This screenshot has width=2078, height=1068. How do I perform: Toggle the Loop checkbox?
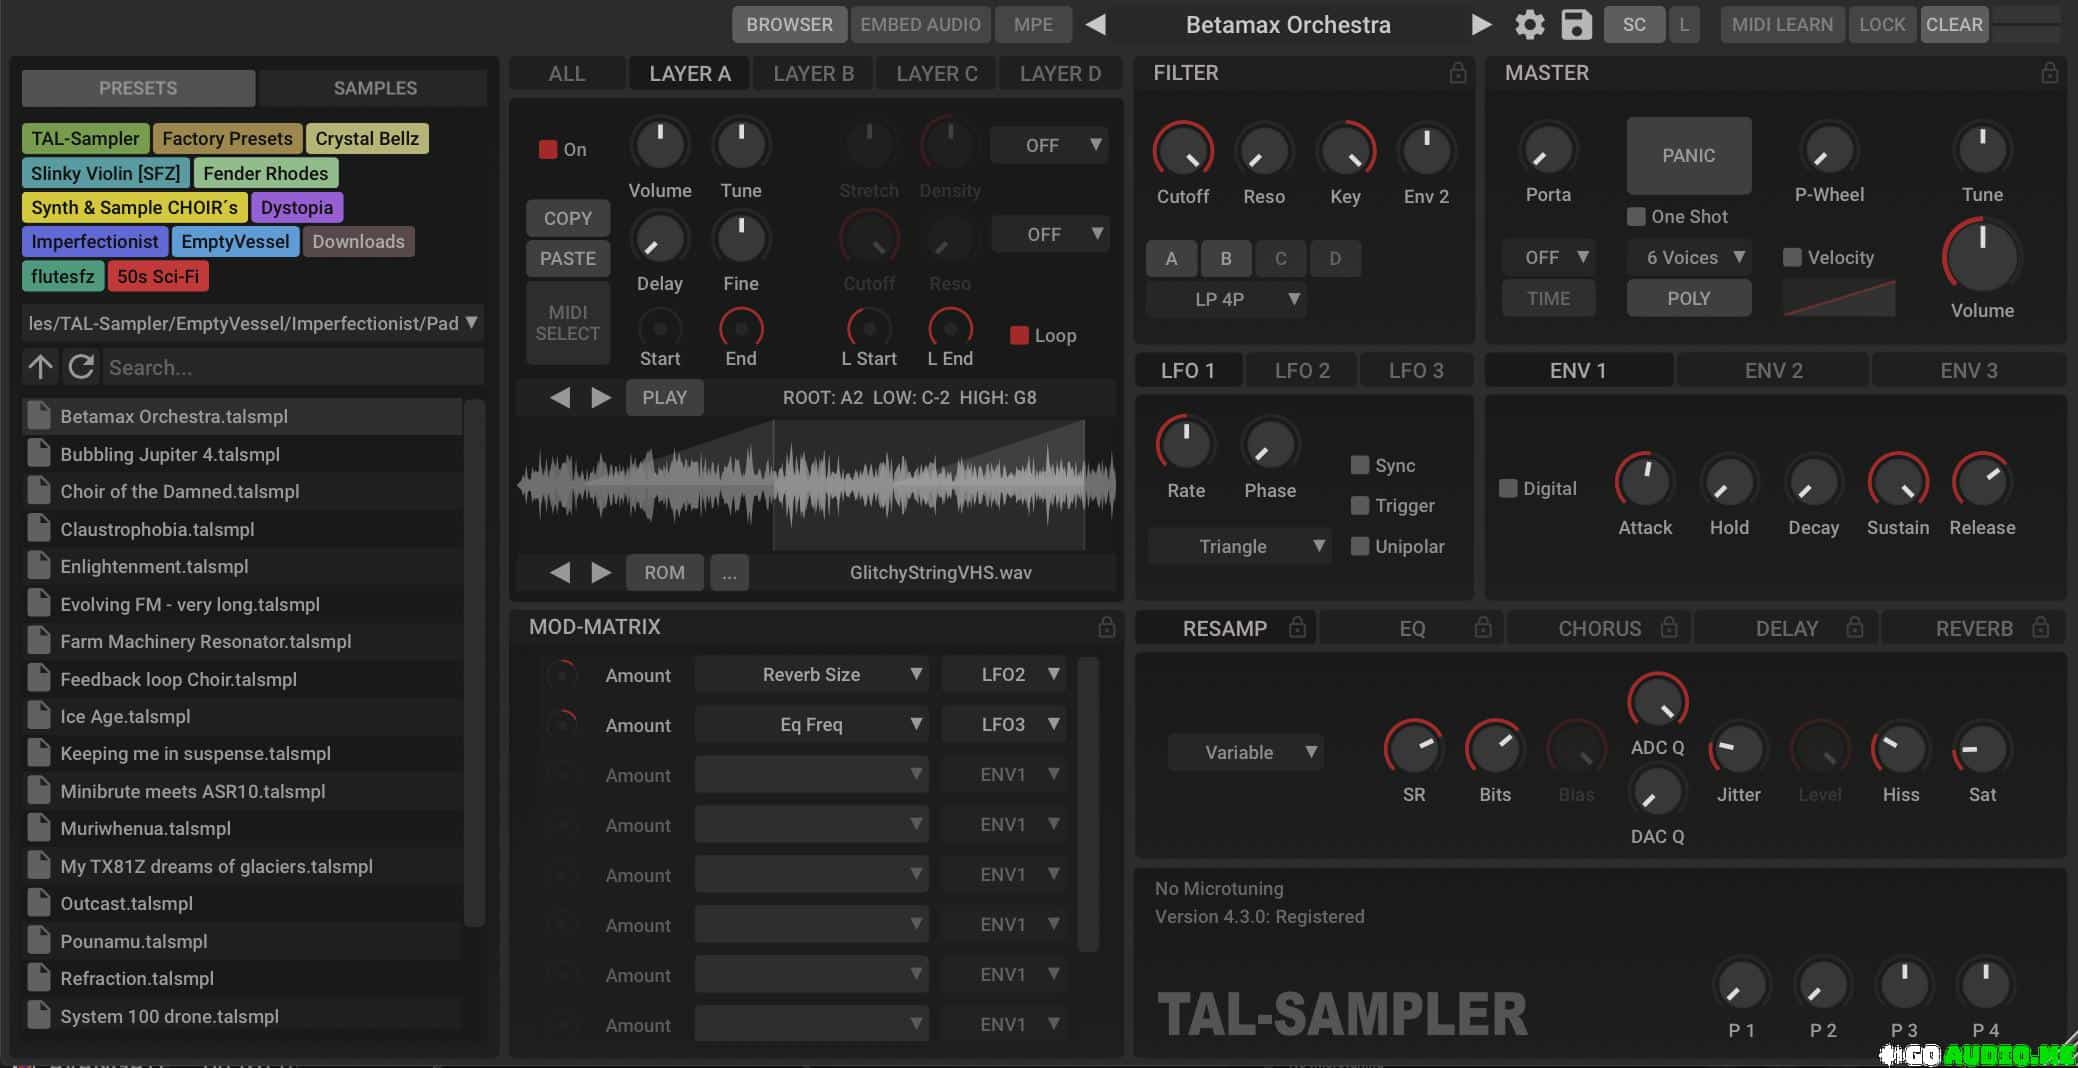tap(1019, 335)
